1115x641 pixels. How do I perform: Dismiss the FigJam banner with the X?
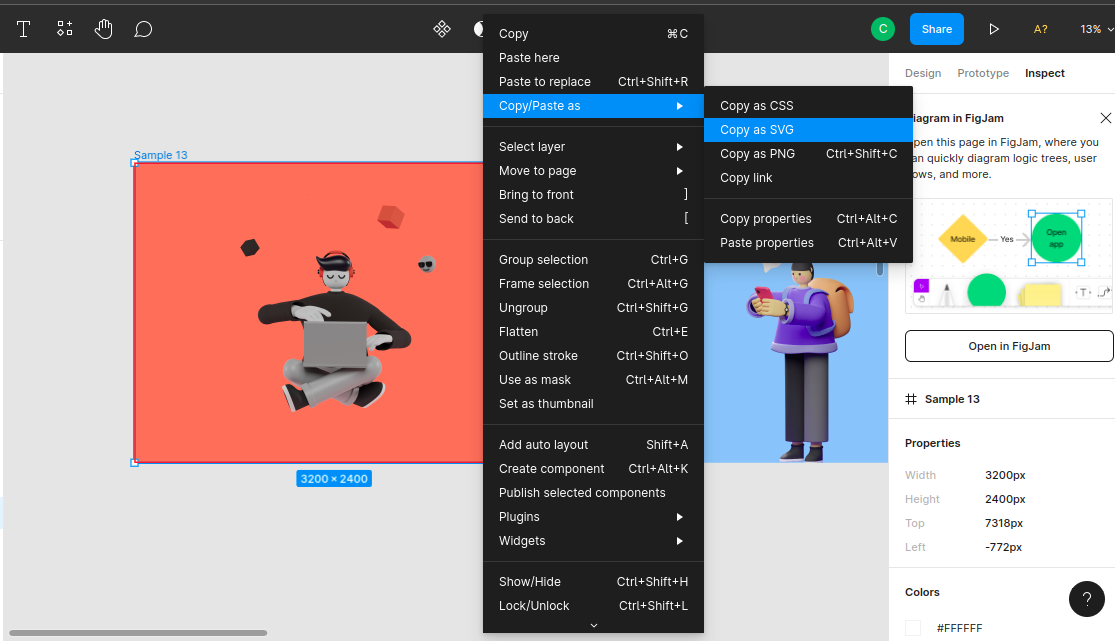[x=1105, y=117]
